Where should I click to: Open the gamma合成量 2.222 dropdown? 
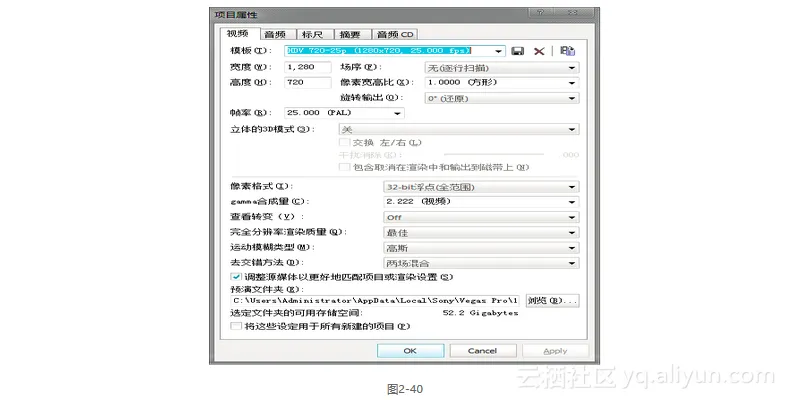click(x=481, y=202)
